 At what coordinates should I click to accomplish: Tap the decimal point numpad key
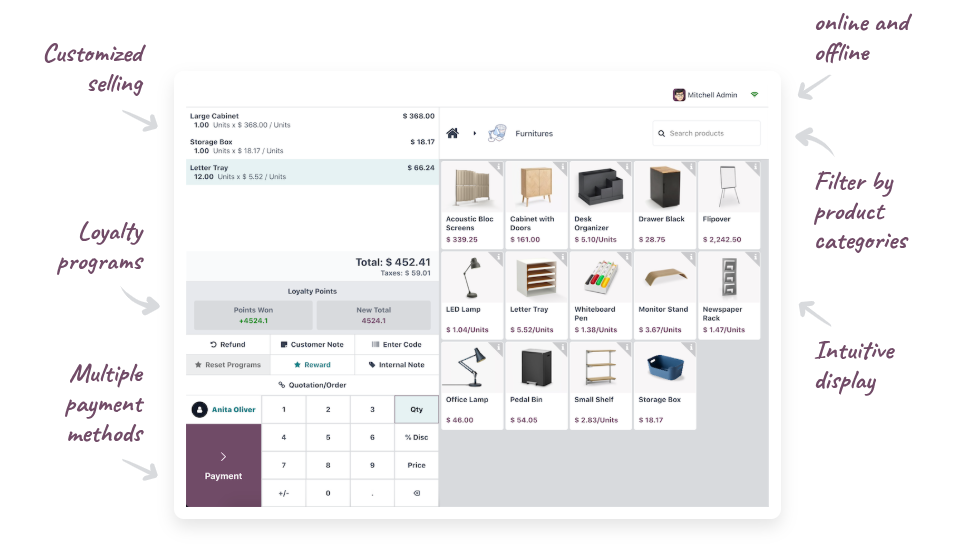372,493
